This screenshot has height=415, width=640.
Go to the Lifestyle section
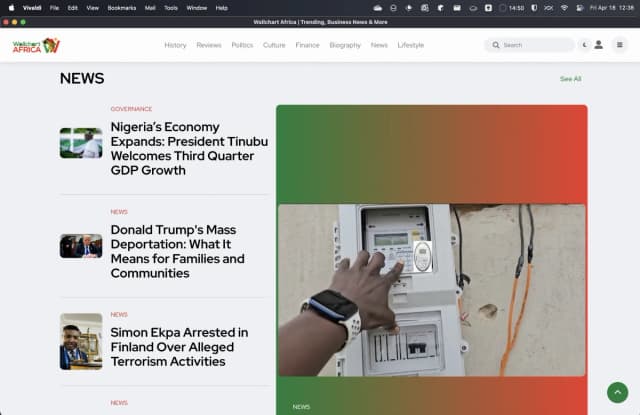point(410,45)
